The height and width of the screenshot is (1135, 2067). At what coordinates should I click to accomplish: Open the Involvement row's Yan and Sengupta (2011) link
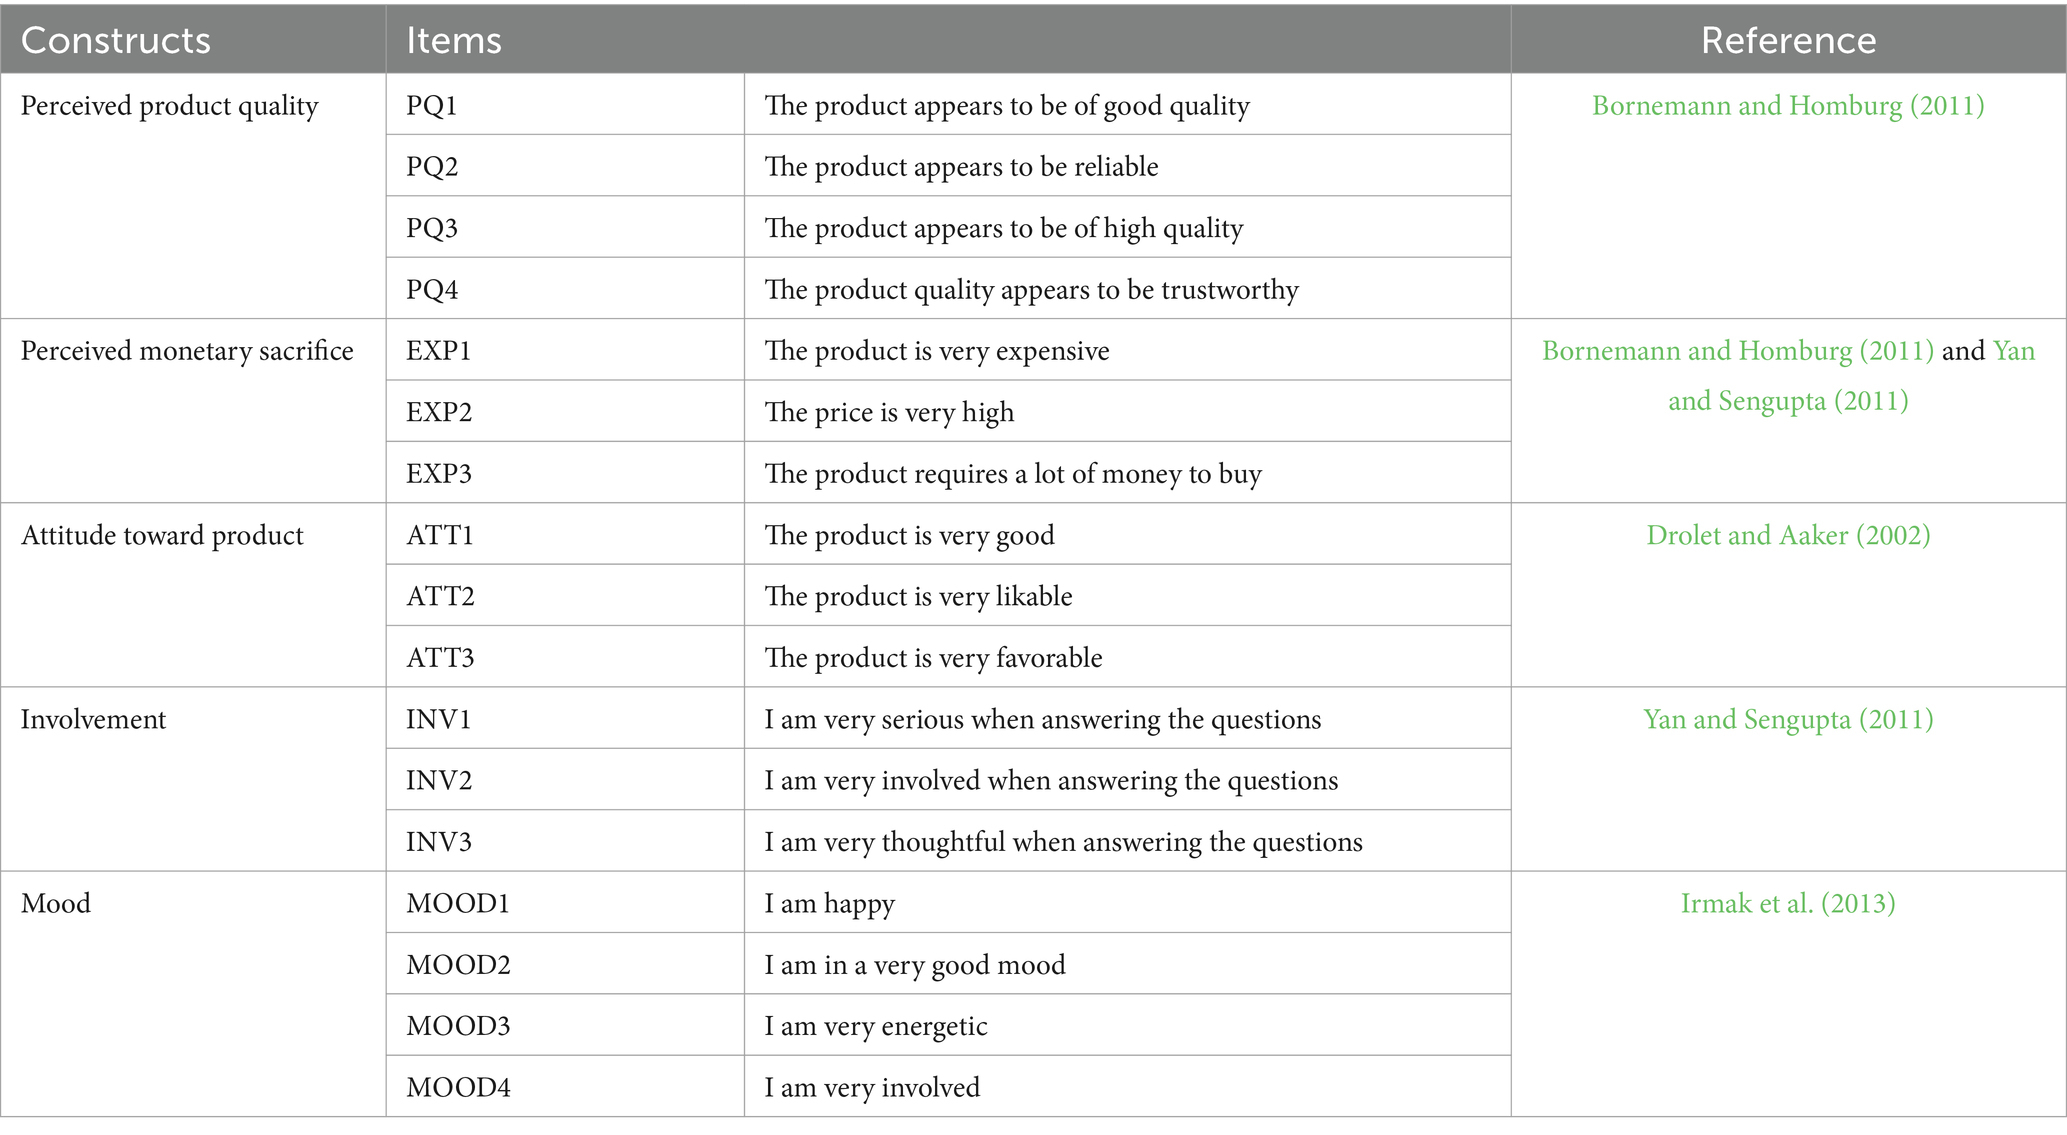[x=1787, y=719]
